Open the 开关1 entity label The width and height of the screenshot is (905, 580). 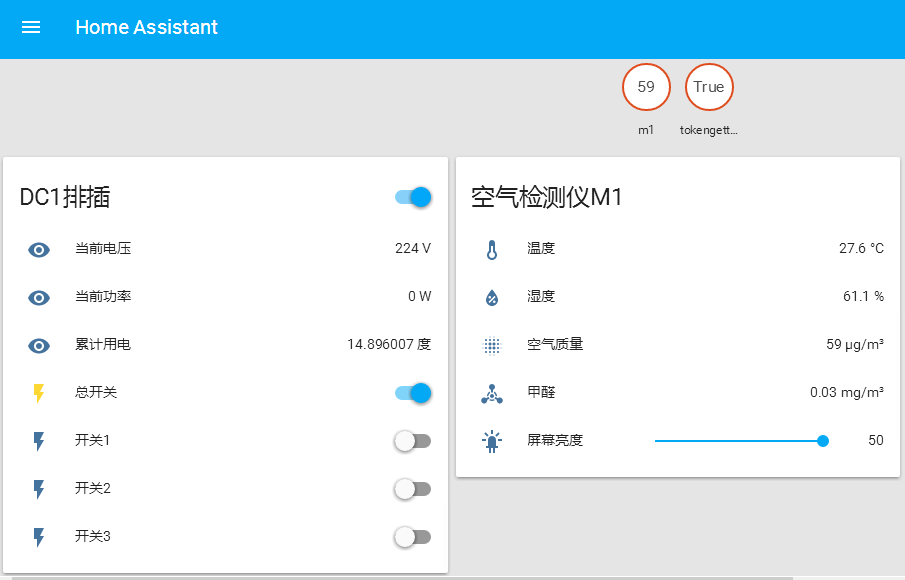92,440
